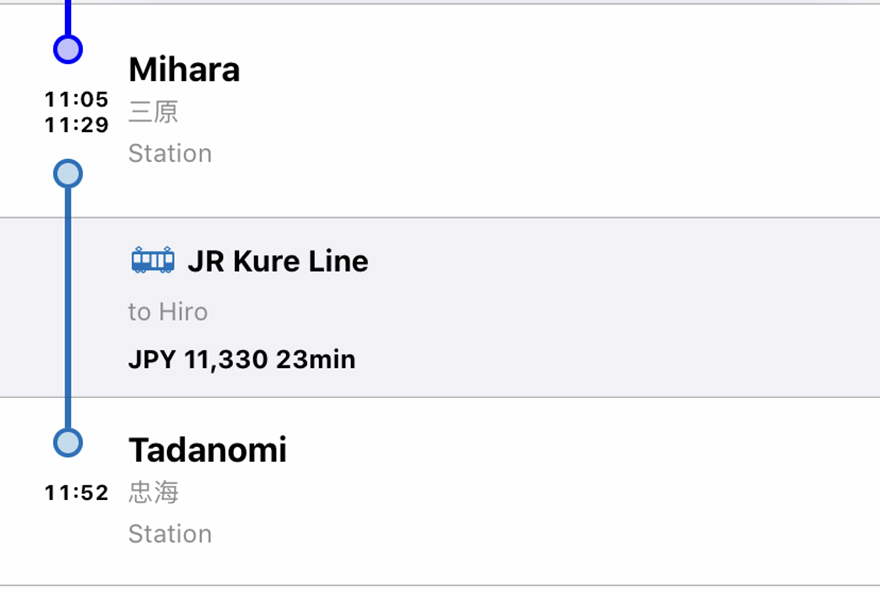This screenshot has height=597, width=880.
Task: Select the Station label under Tadanomi
Action: [x=170, y=534]
